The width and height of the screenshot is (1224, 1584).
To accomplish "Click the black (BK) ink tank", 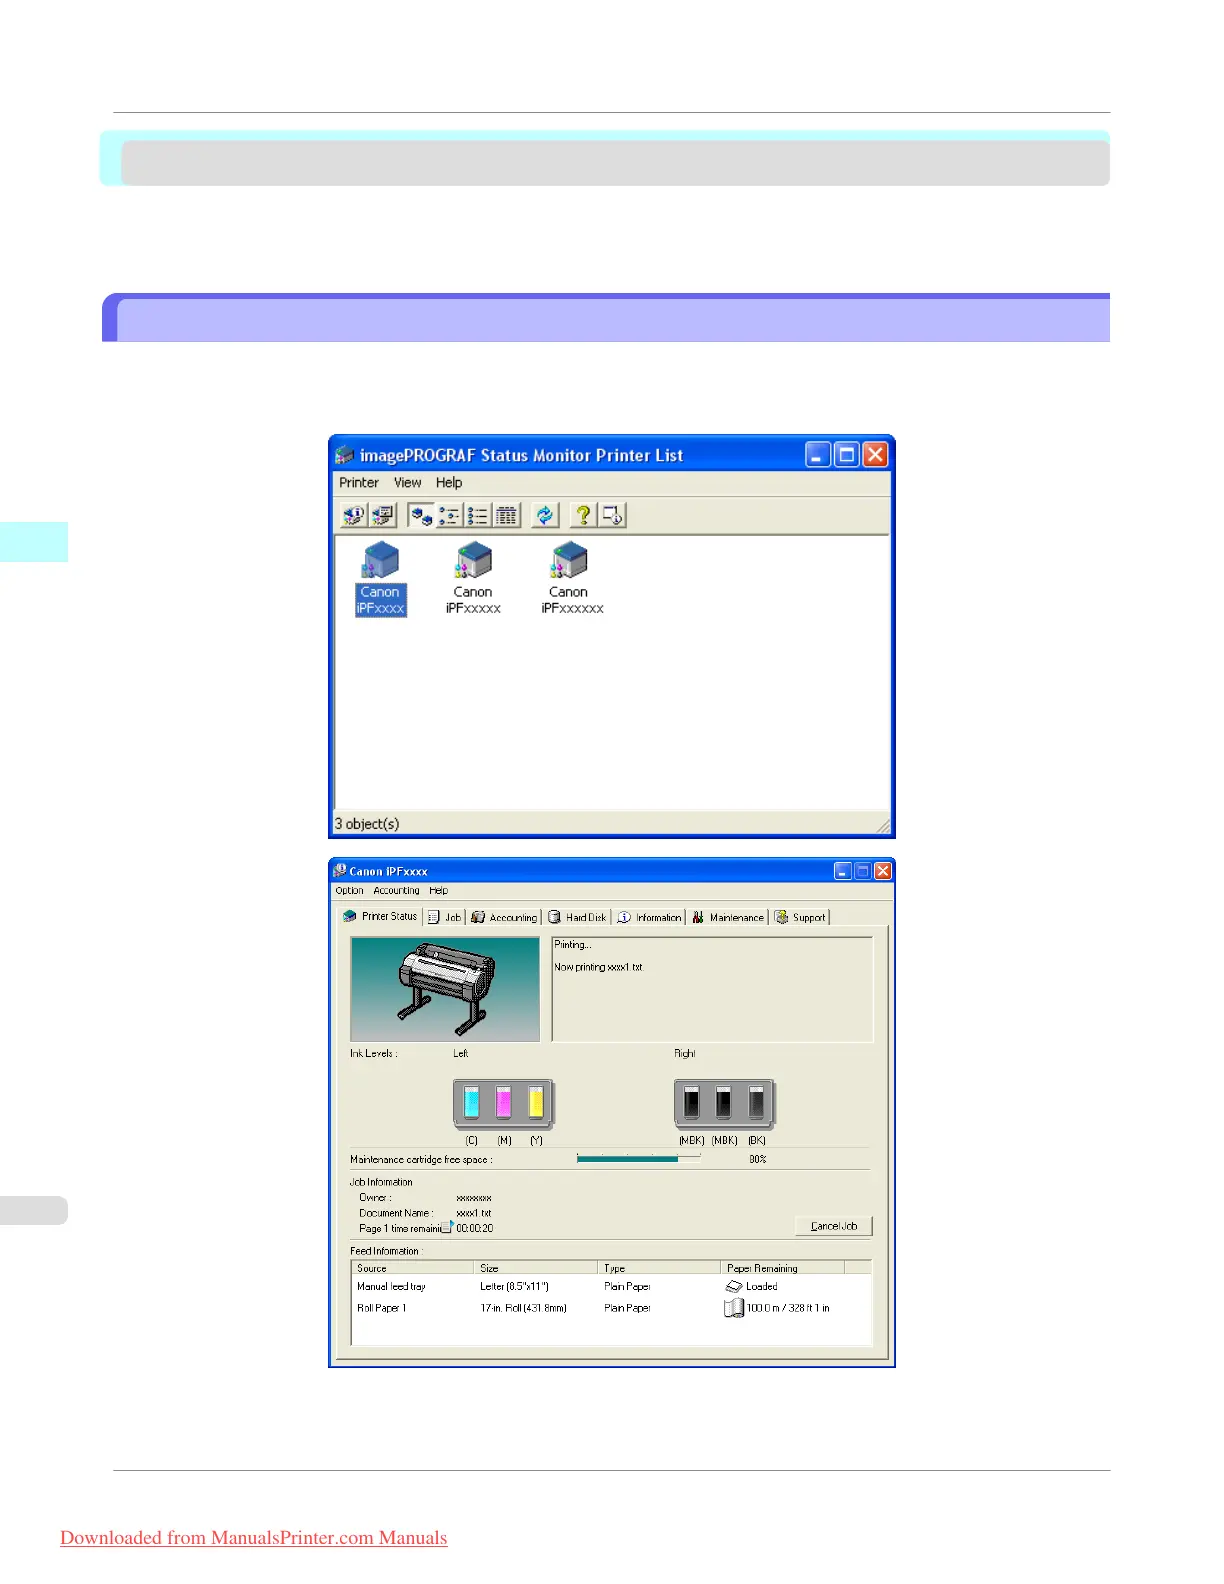I will [757, 1102].
